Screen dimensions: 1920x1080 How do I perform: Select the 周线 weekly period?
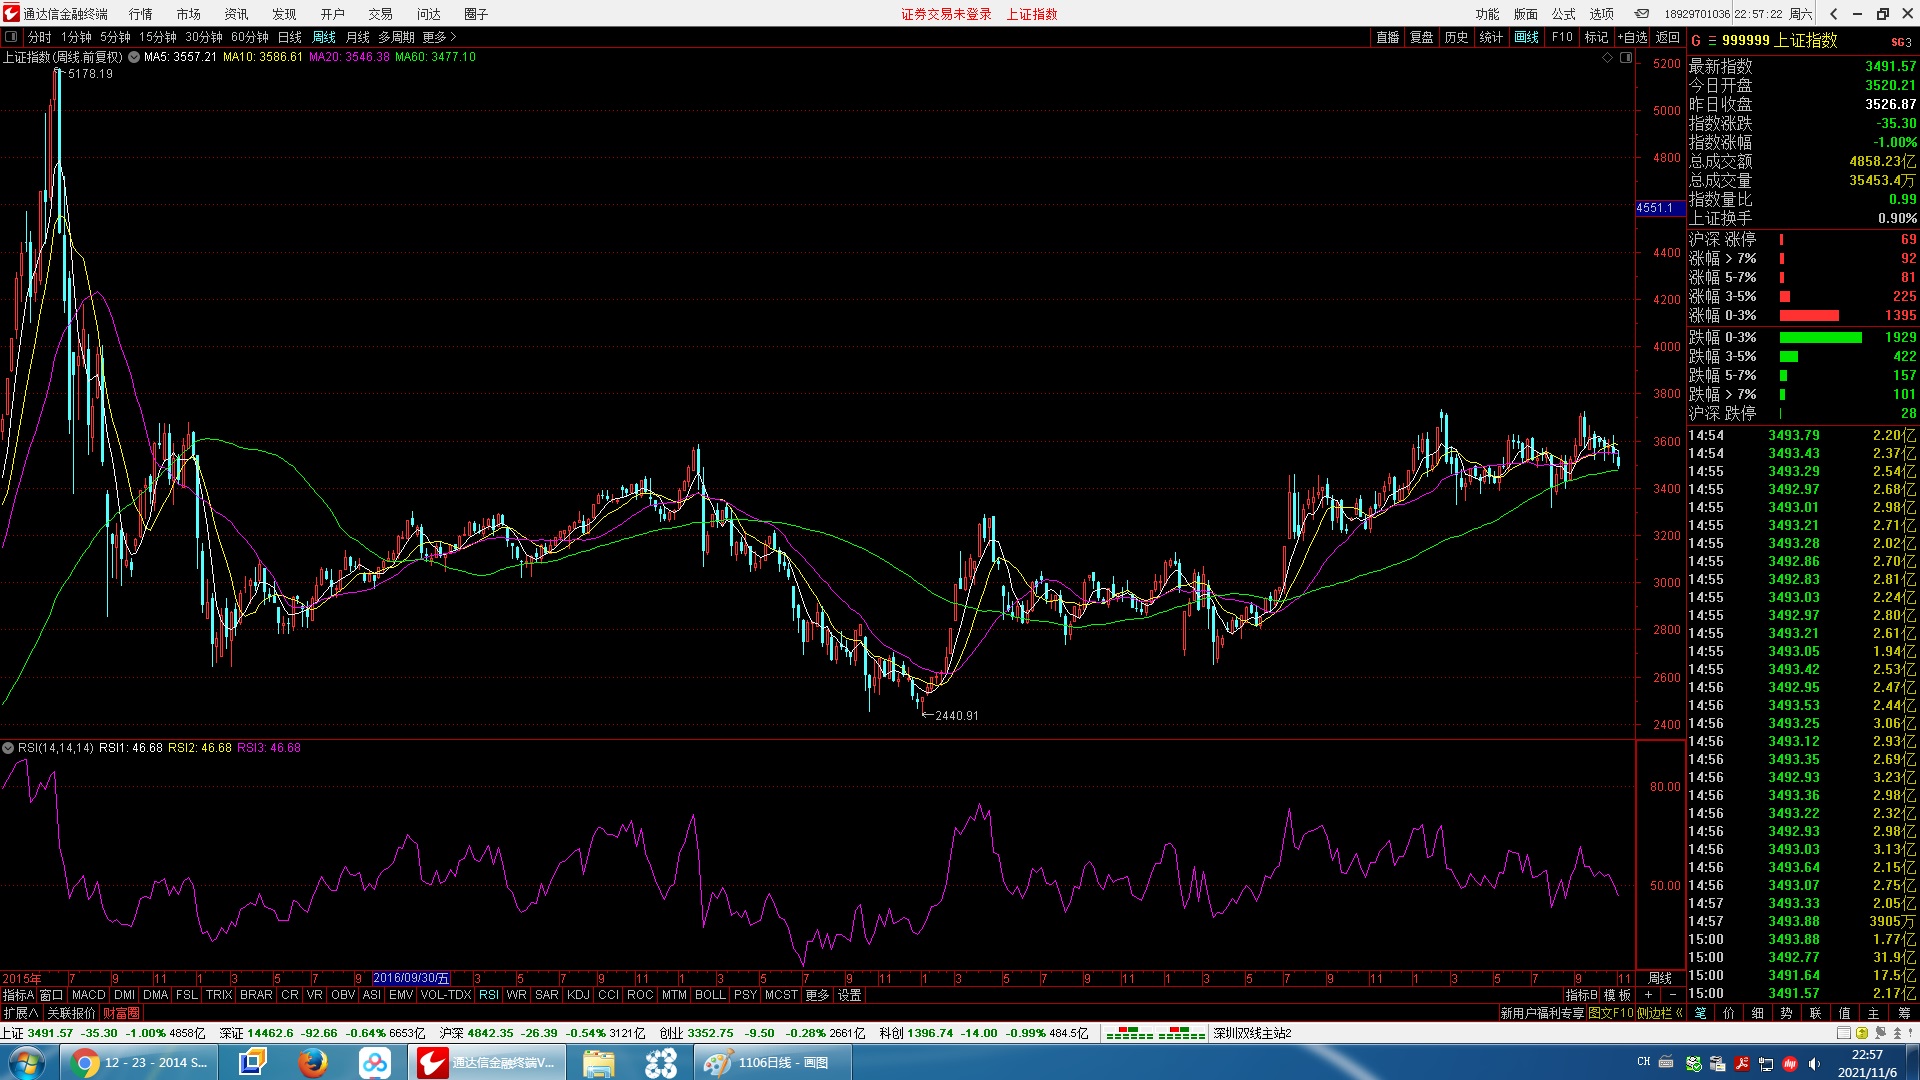[x=324, y=37]
